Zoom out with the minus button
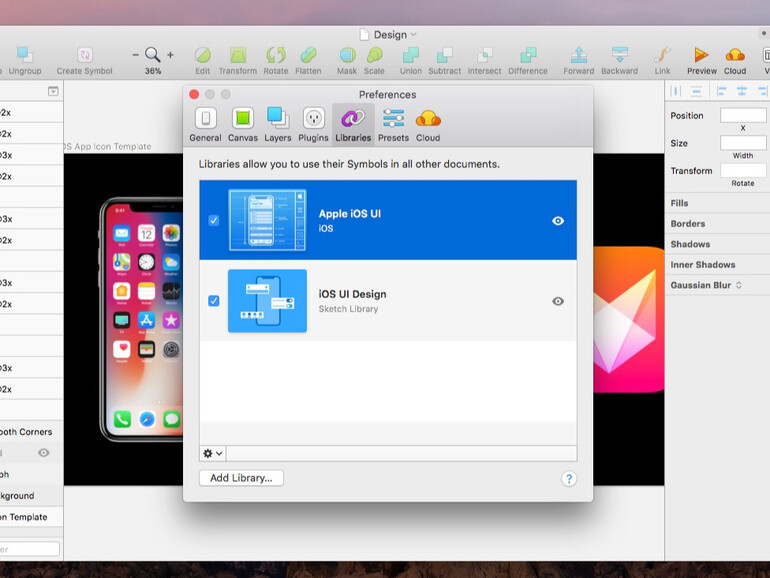 pyautogui.click(x=136, y=55)
